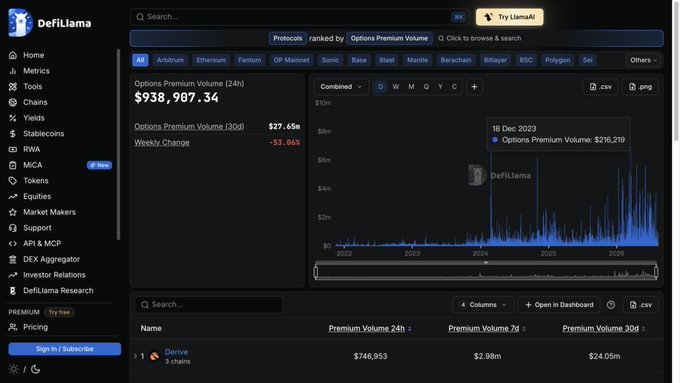
Task: Click the Investor Relations icon
Action: [x=13, y=275]
